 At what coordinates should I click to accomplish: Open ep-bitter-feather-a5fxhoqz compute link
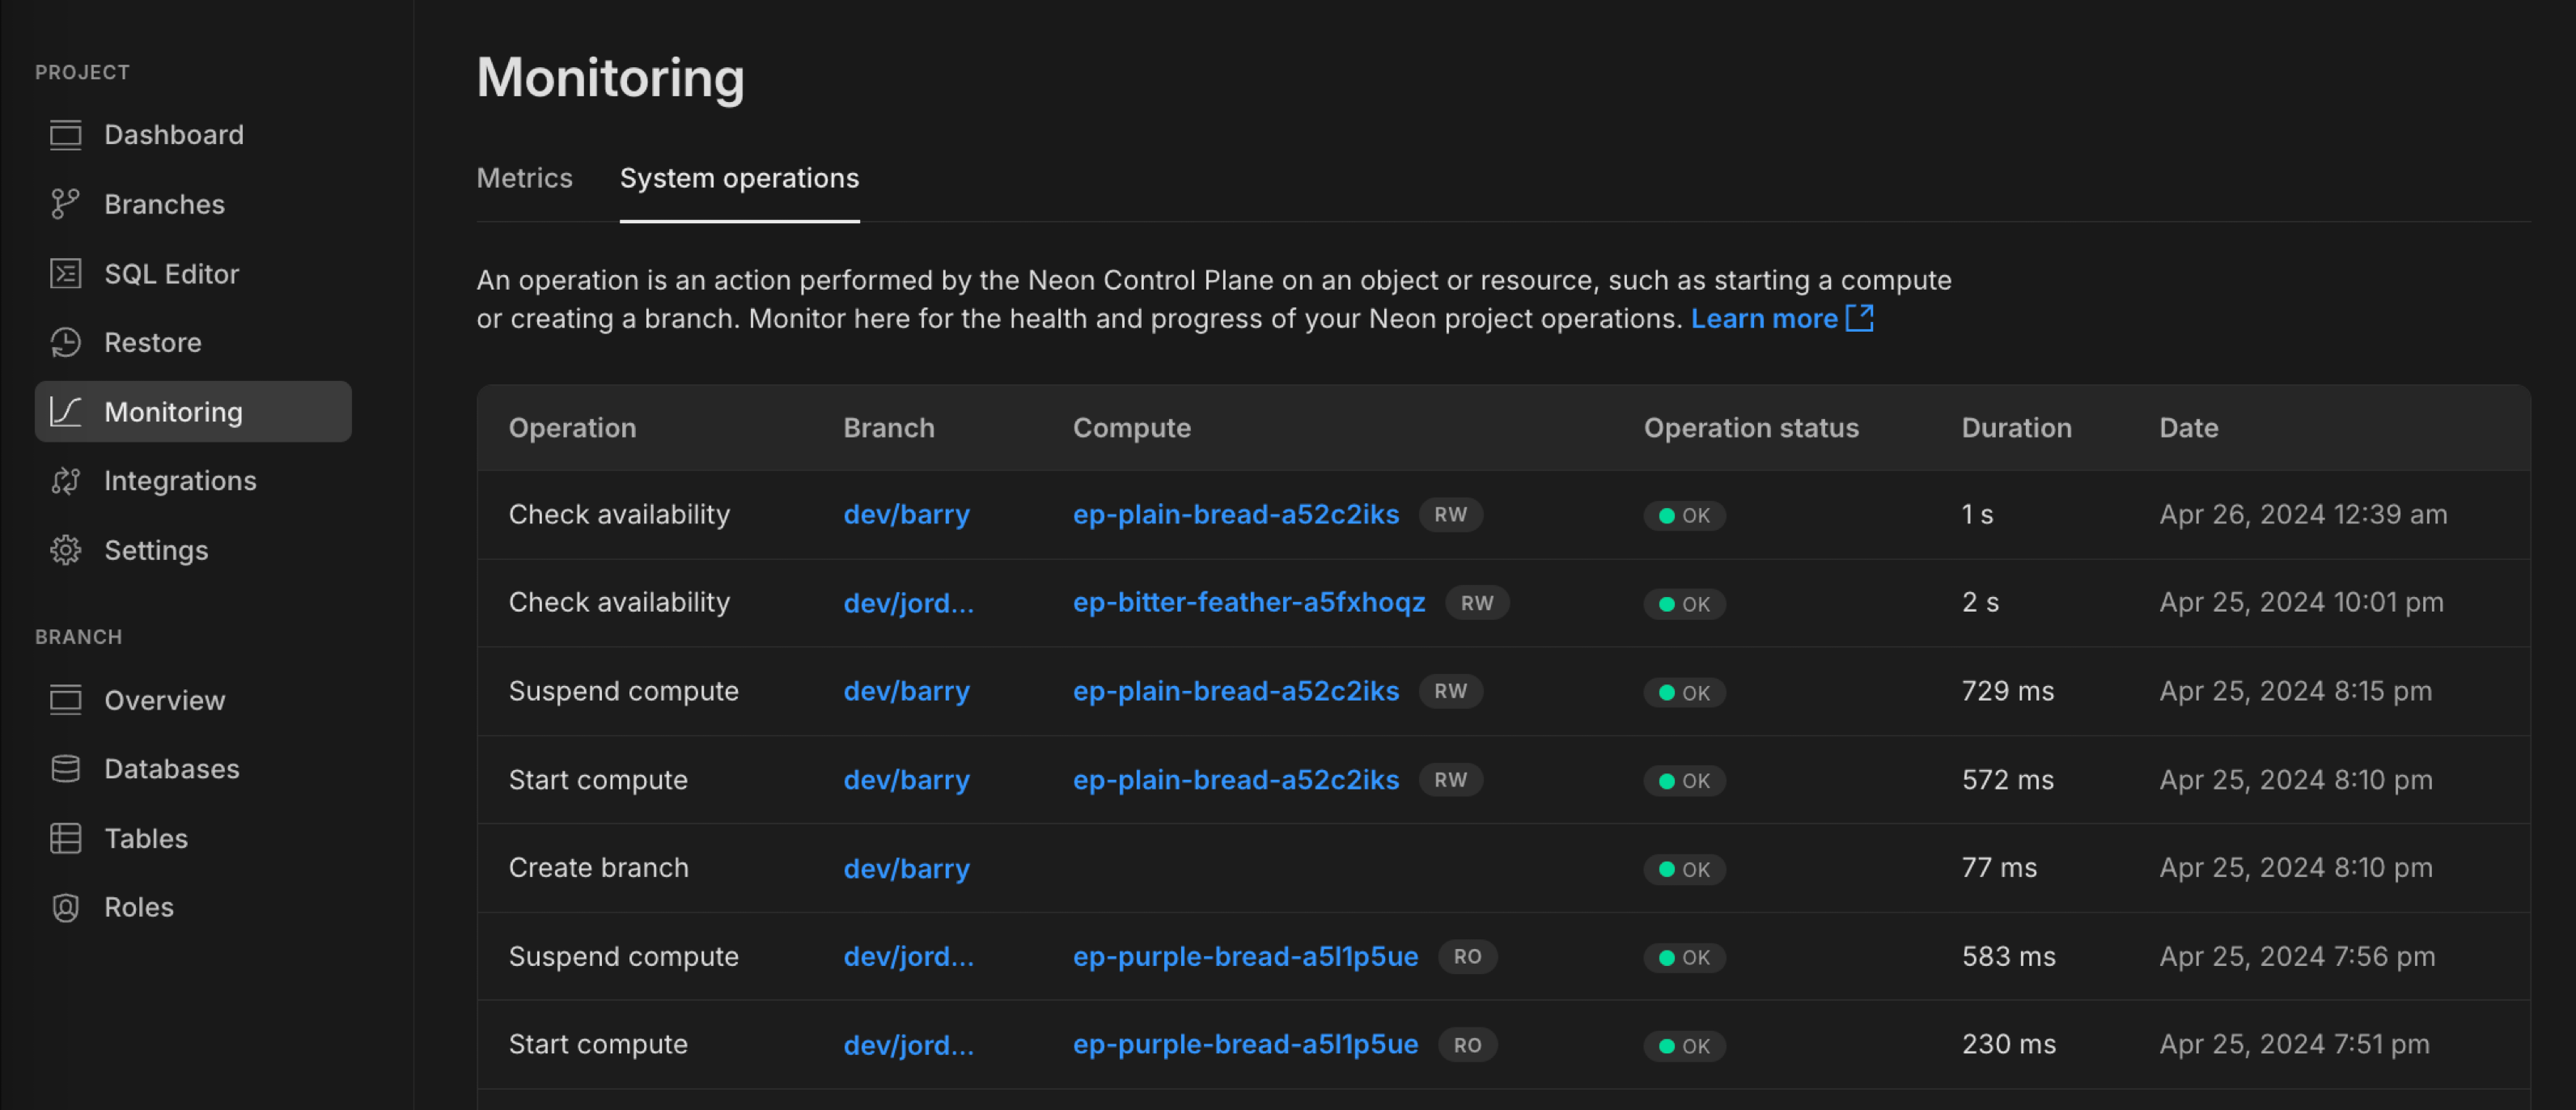tap(1248, 602)
